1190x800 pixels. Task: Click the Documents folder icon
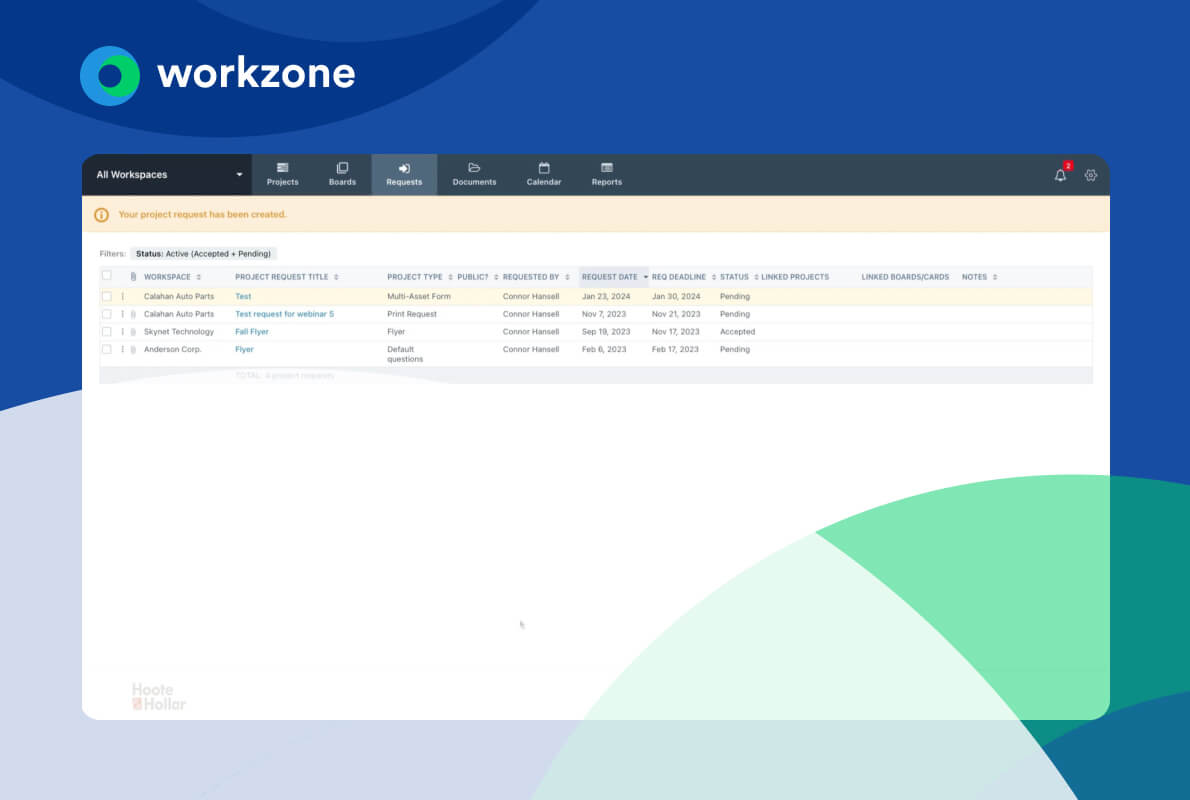tap(473, 168)
